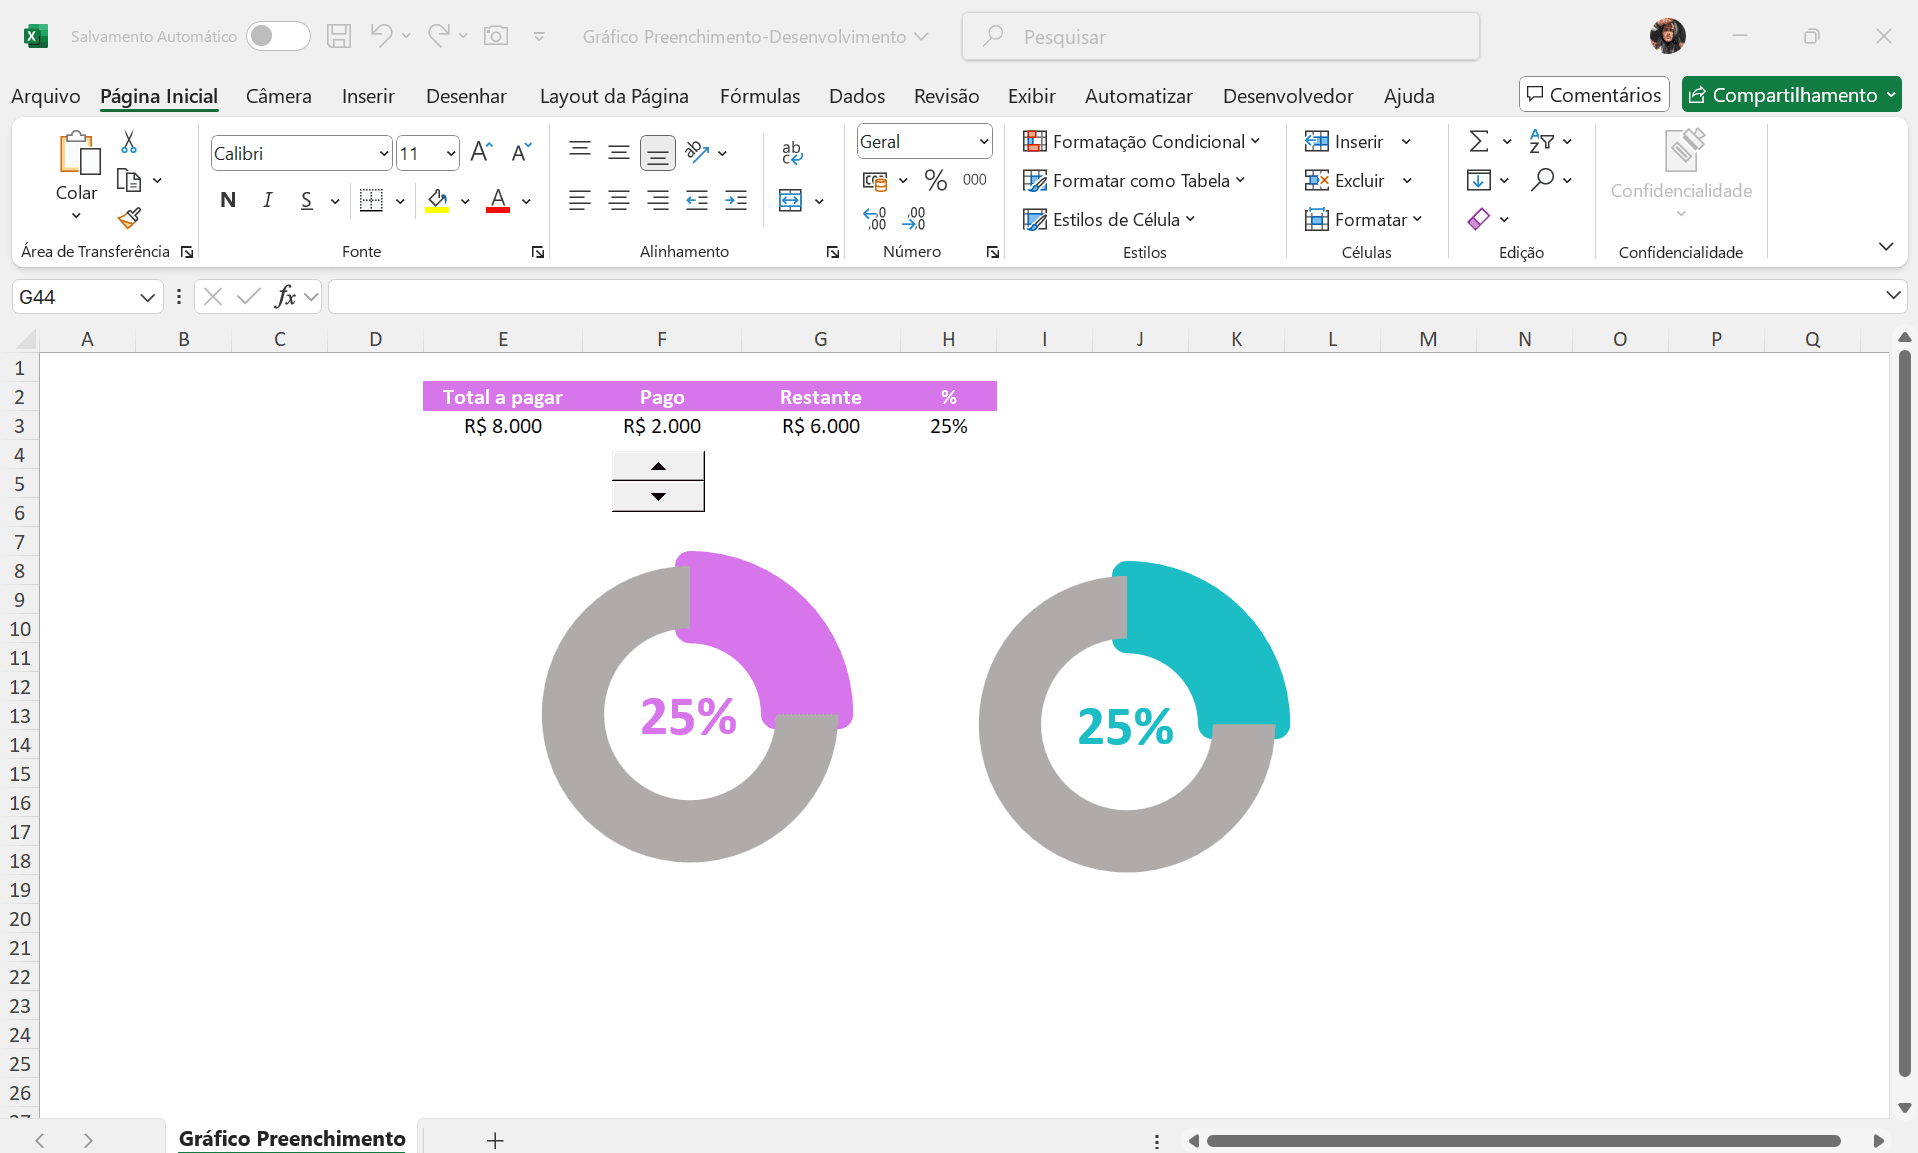The image size is (1918, 1153).
Task: Increase font size with the larger A icon
Action: point(481,152)
